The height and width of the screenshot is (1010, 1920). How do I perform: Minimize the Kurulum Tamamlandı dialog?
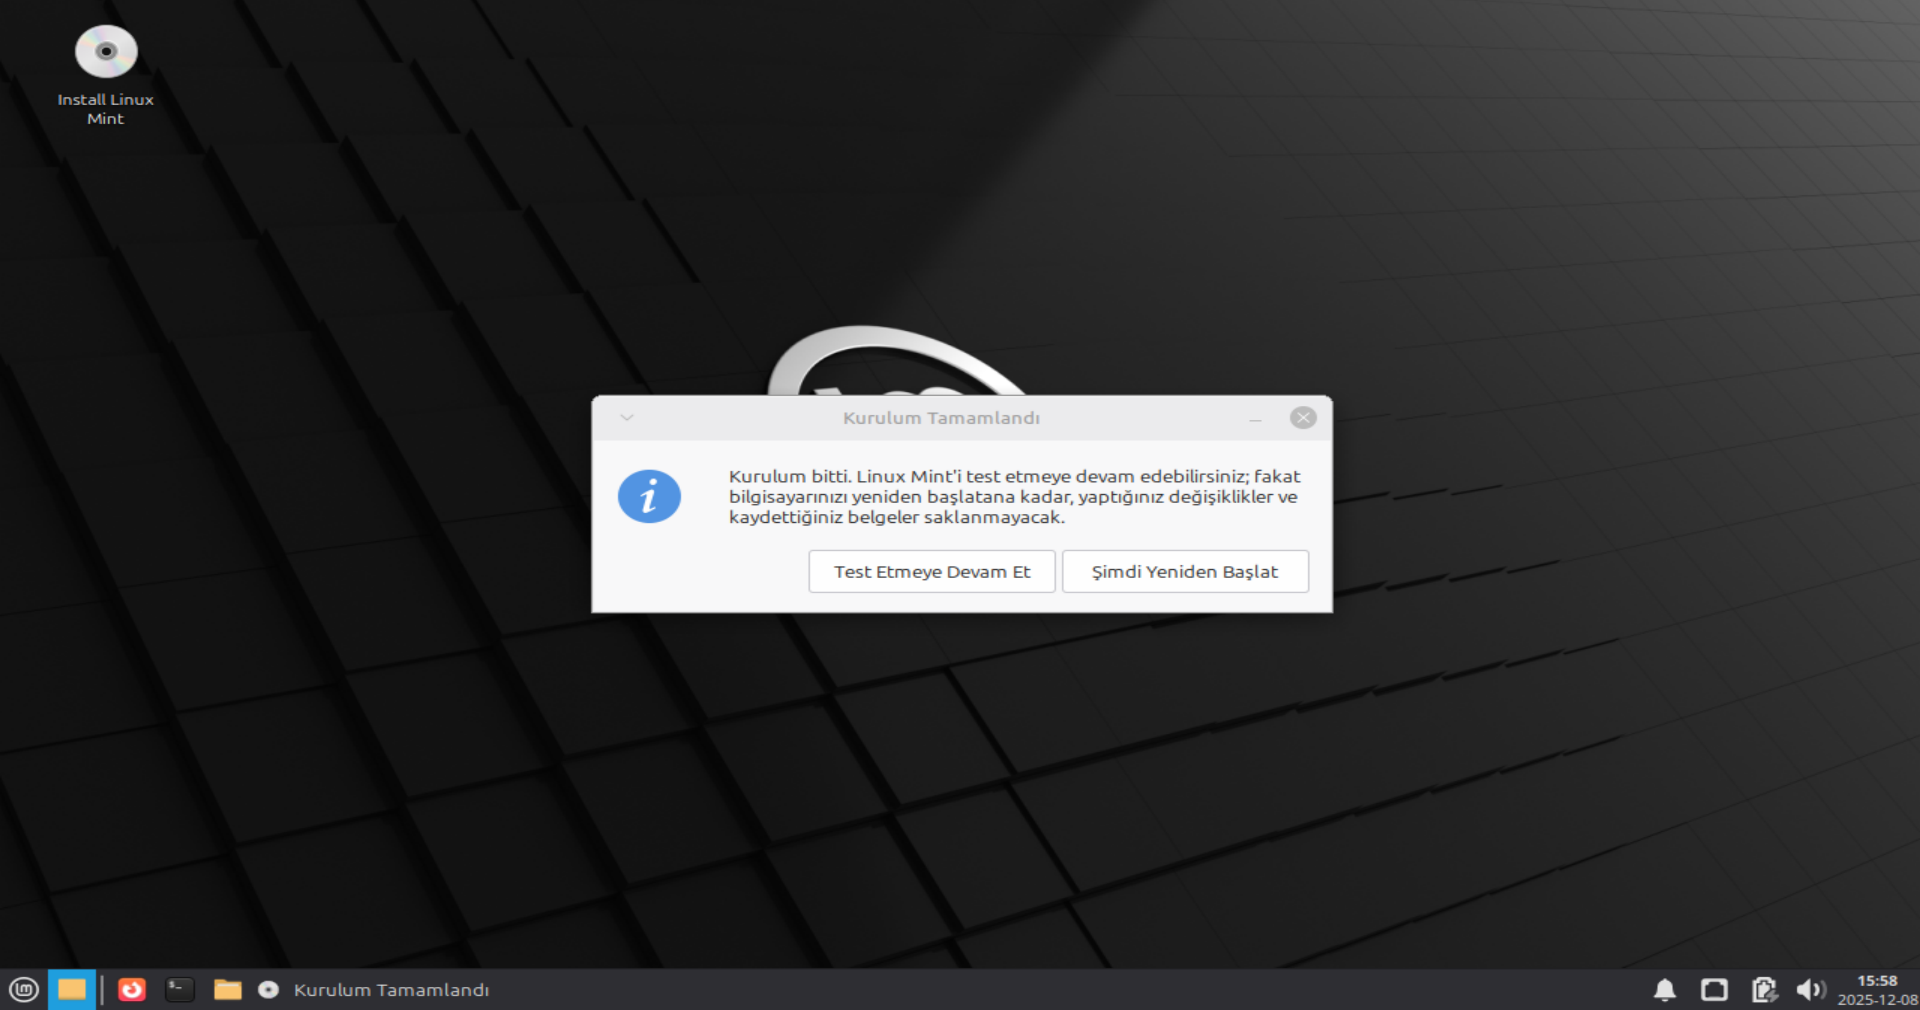pos(1255,419)
